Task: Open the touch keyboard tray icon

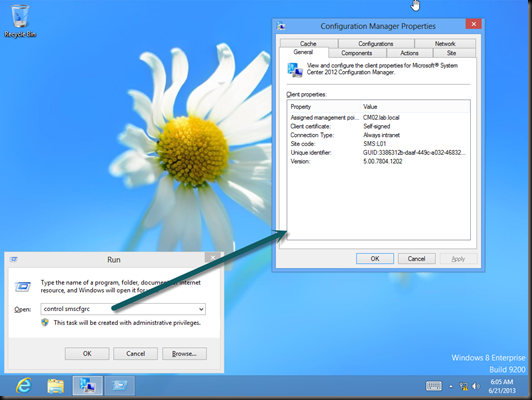Action: pyautogui.click(x=434, y=386)
